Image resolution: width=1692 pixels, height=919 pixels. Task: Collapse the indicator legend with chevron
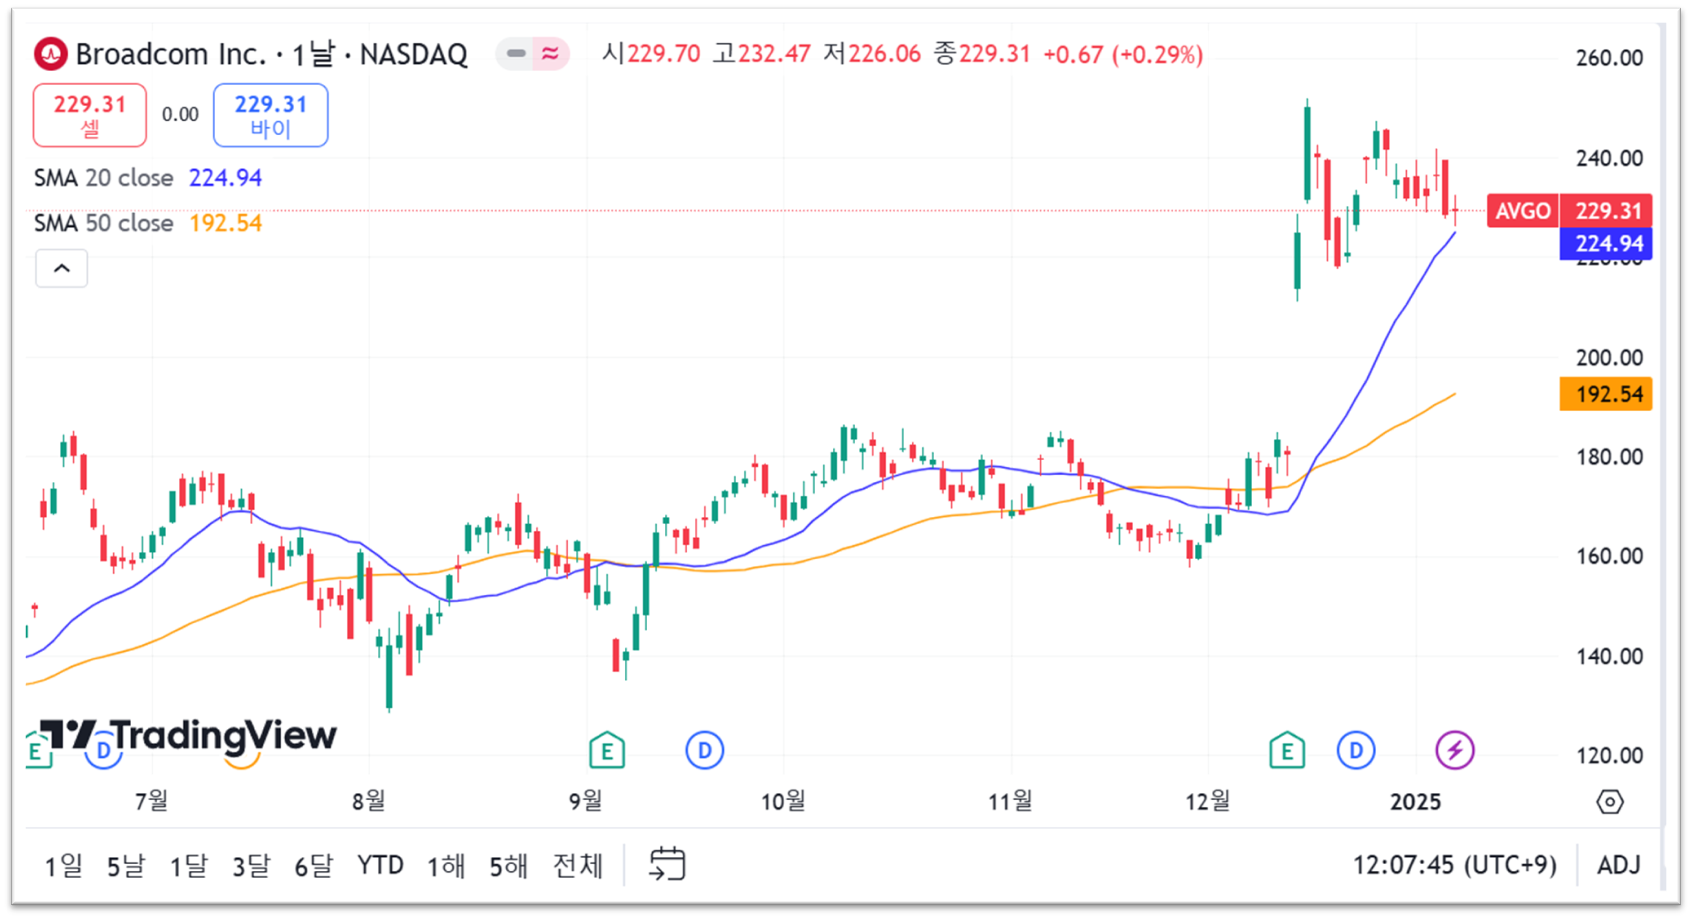coord(62,269)
